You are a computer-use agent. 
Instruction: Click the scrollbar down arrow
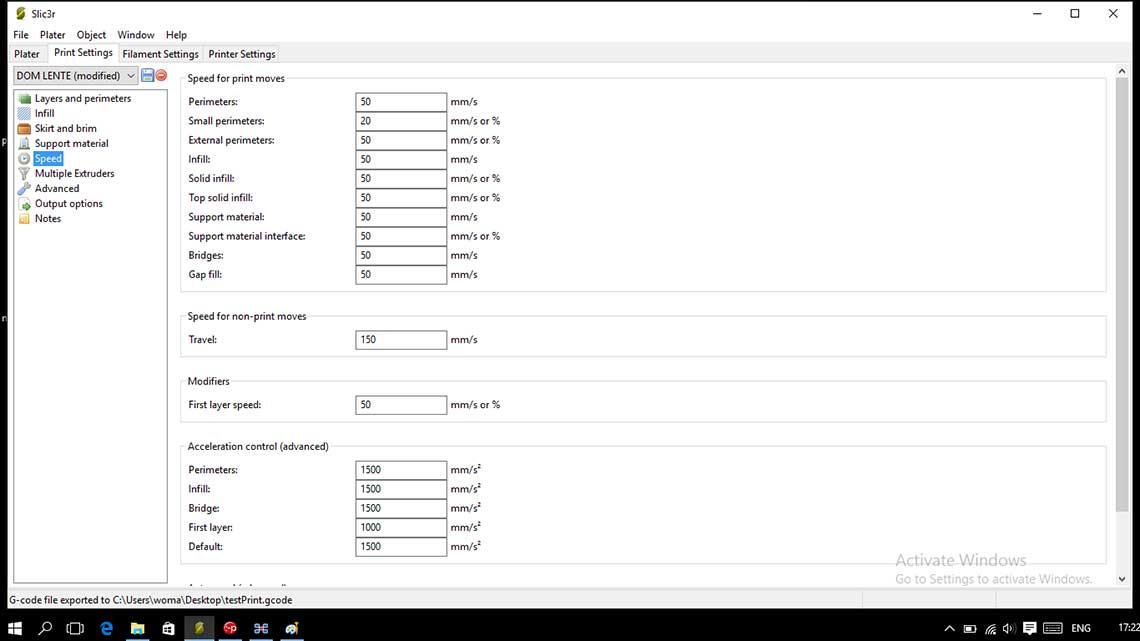click(x=1122, y=579)
